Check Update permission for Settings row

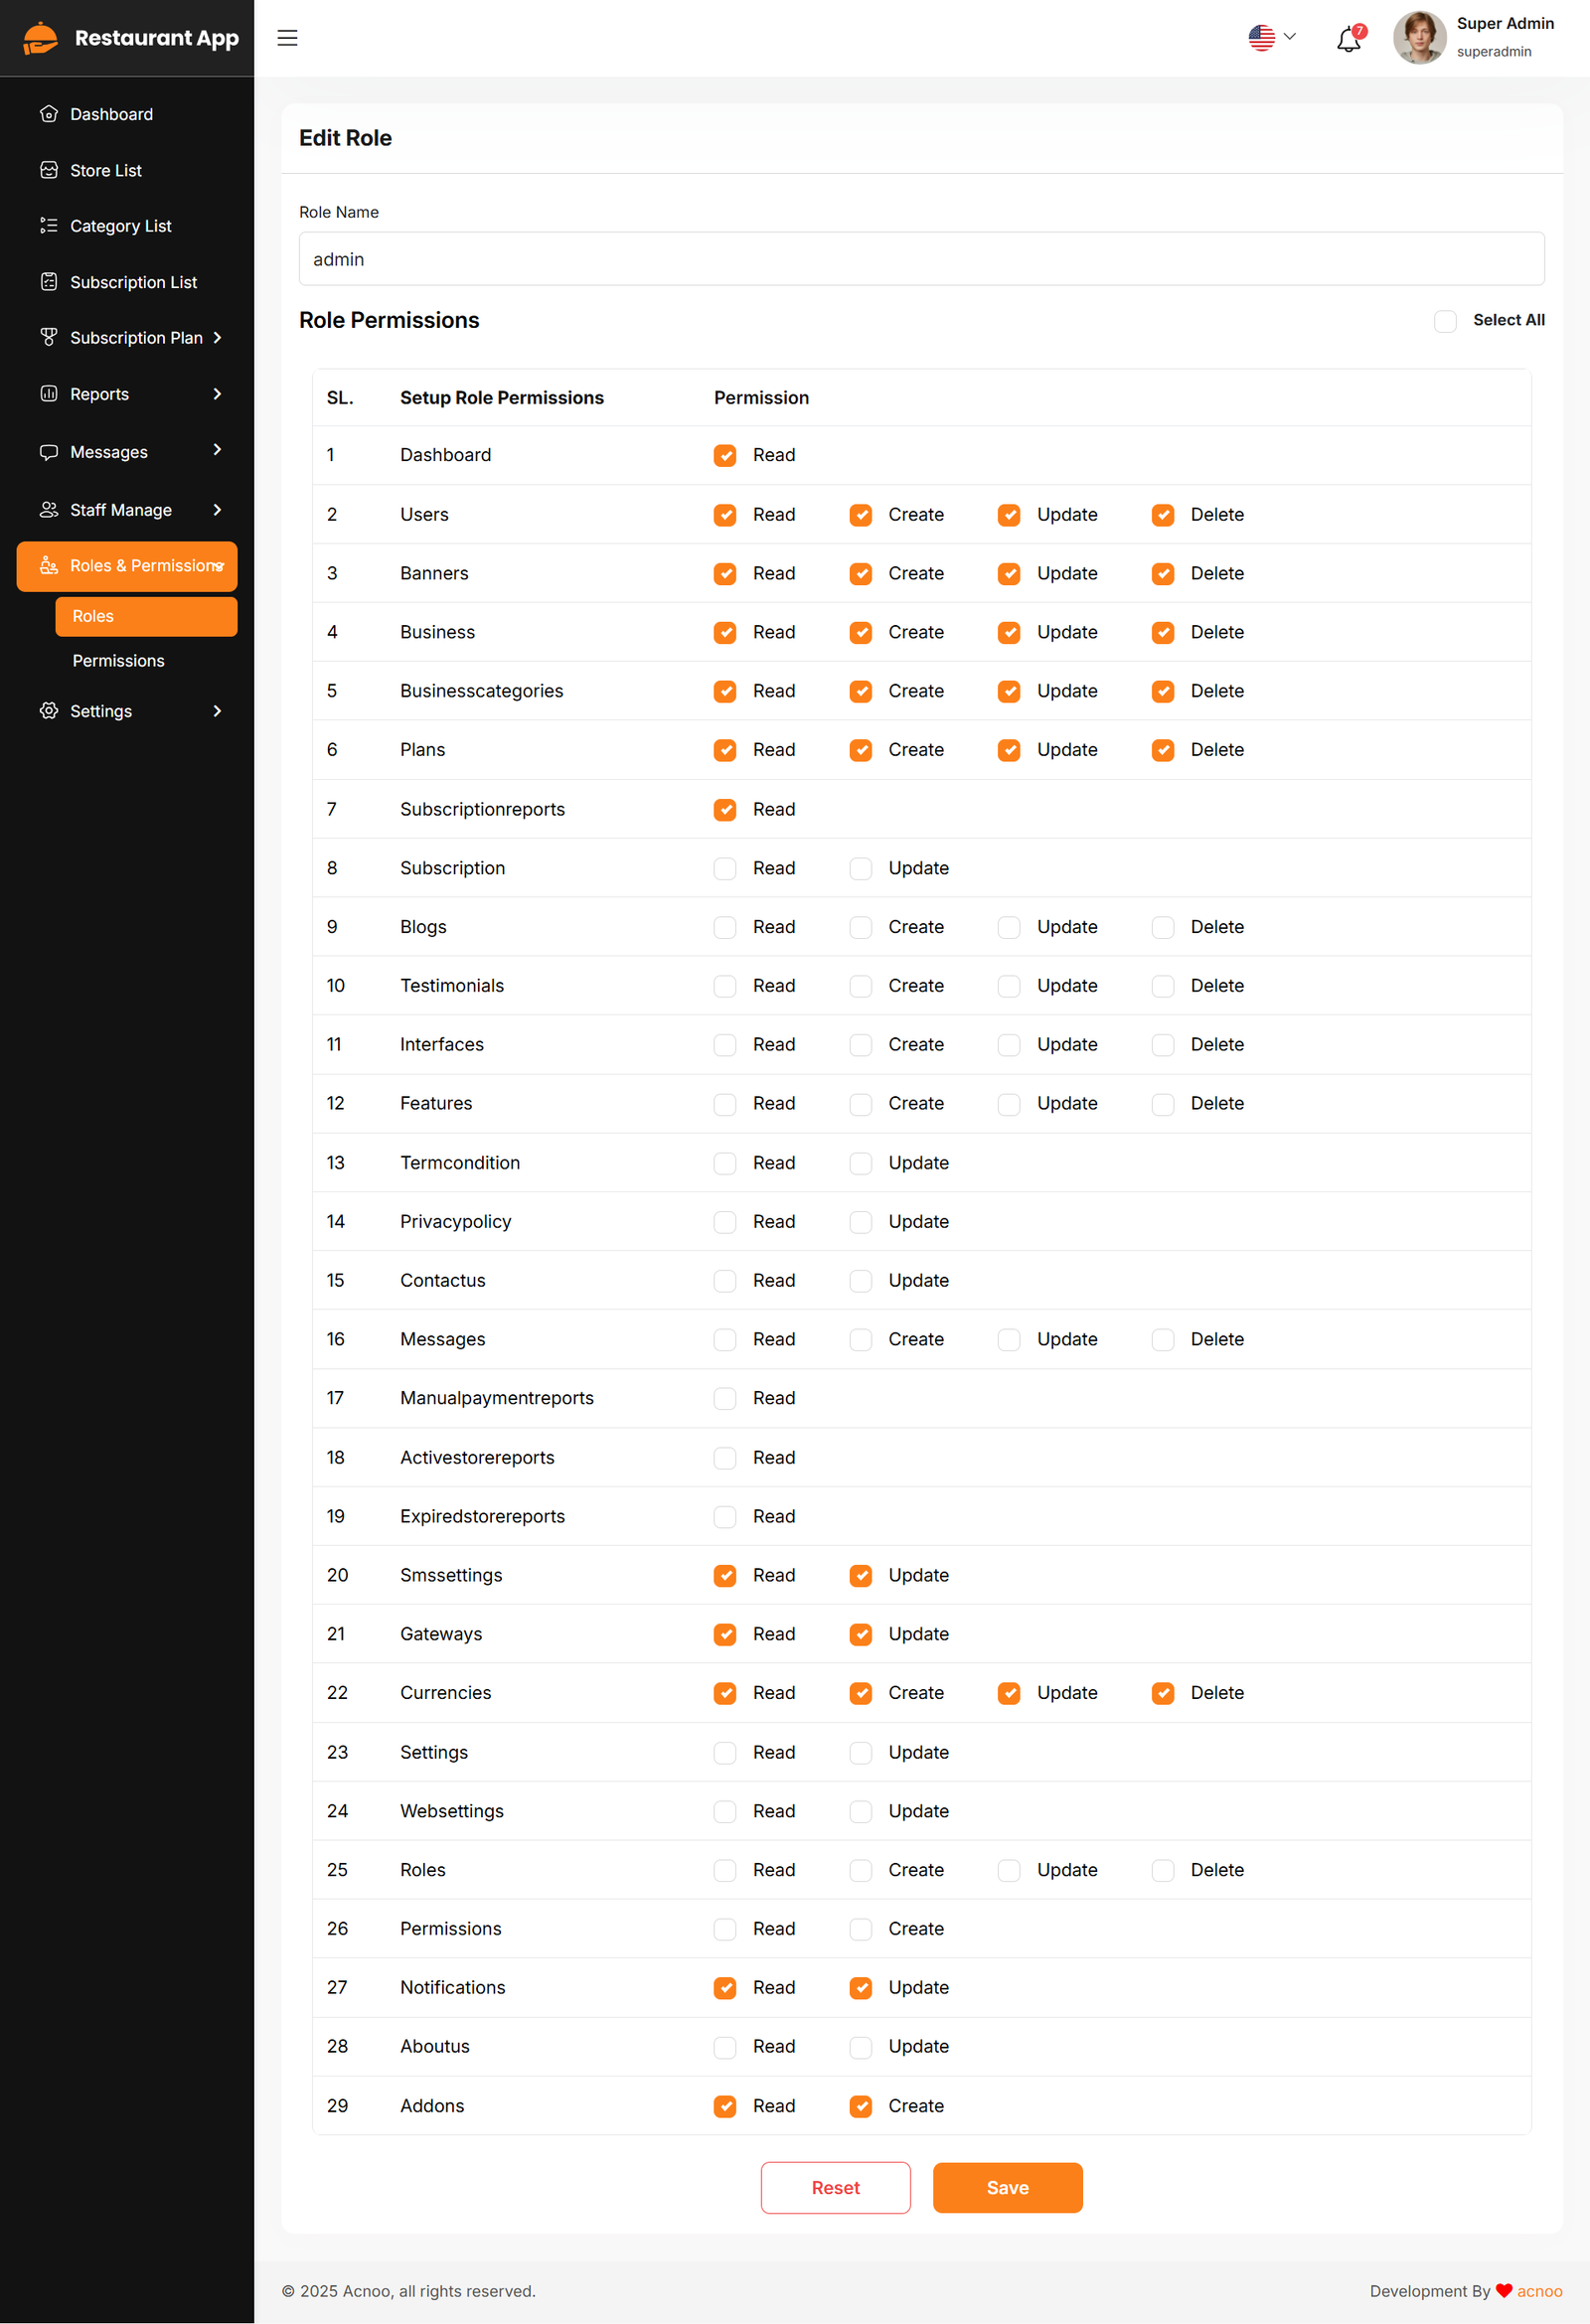point(860,1753)
